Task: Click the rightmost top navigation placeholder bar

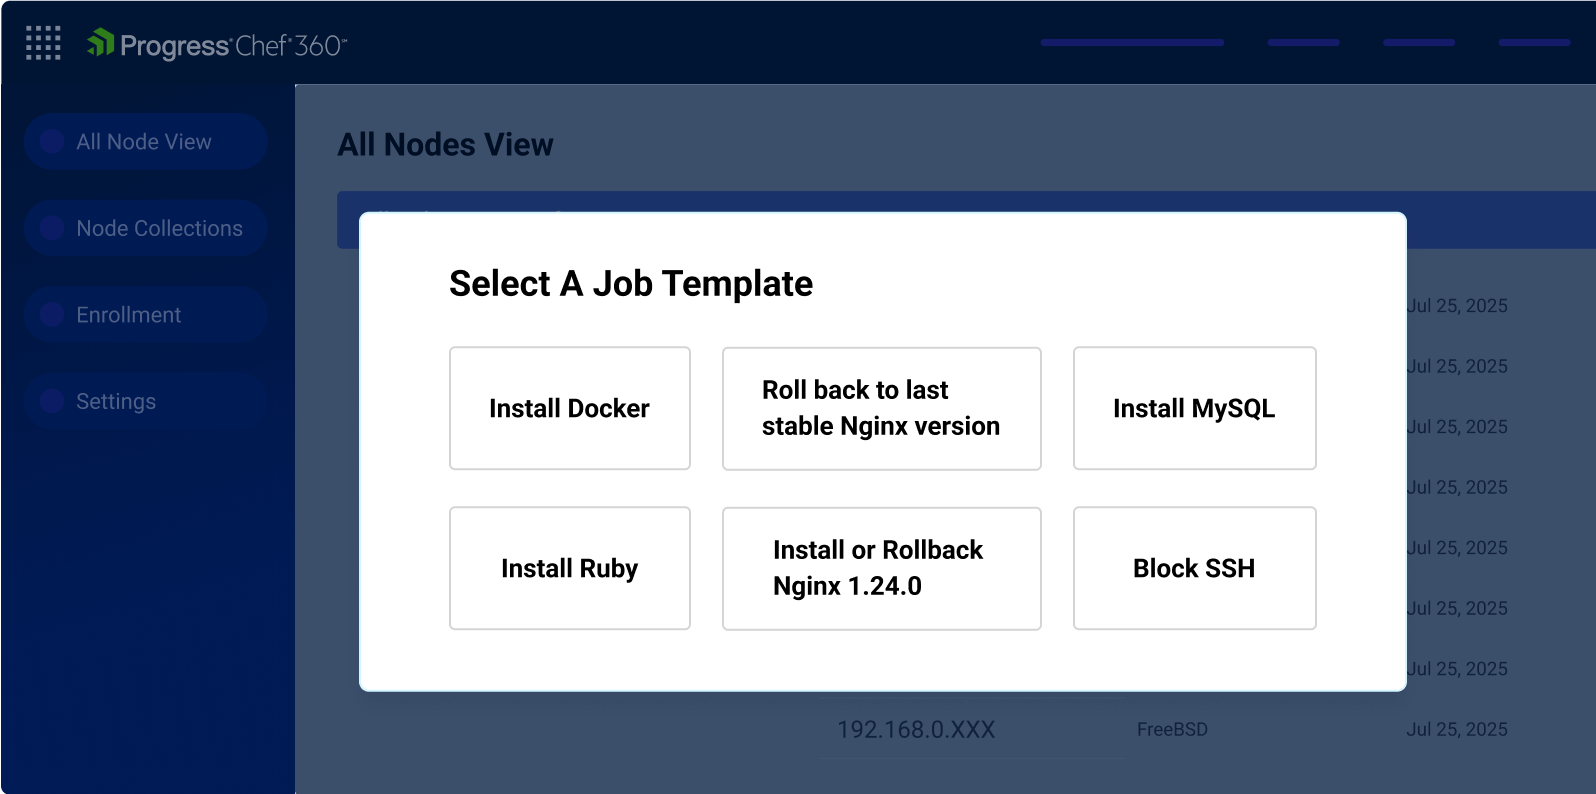Action: coord(1533,43)
